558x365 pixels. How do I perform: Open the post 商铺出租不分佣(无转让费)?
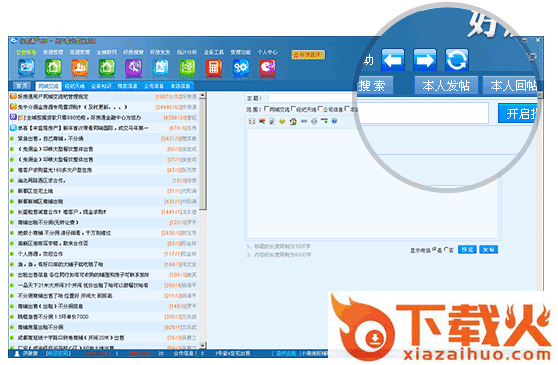click(48, 222)
